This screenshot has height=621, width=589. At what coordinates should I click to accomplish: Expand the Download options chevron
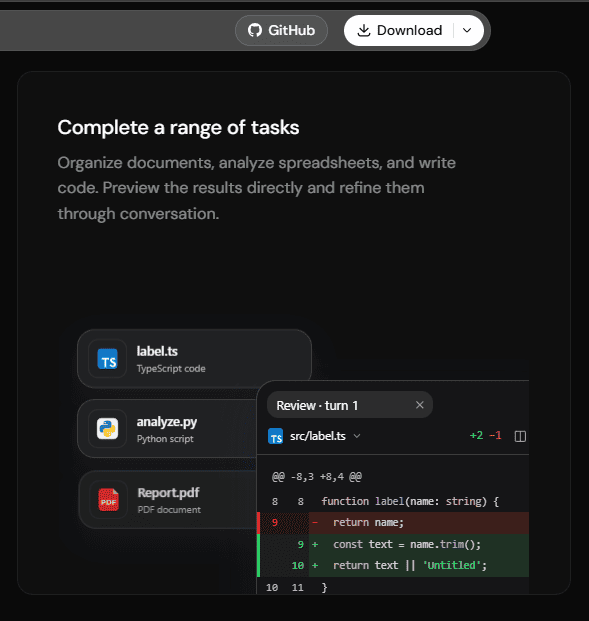(x=467, y=30)
